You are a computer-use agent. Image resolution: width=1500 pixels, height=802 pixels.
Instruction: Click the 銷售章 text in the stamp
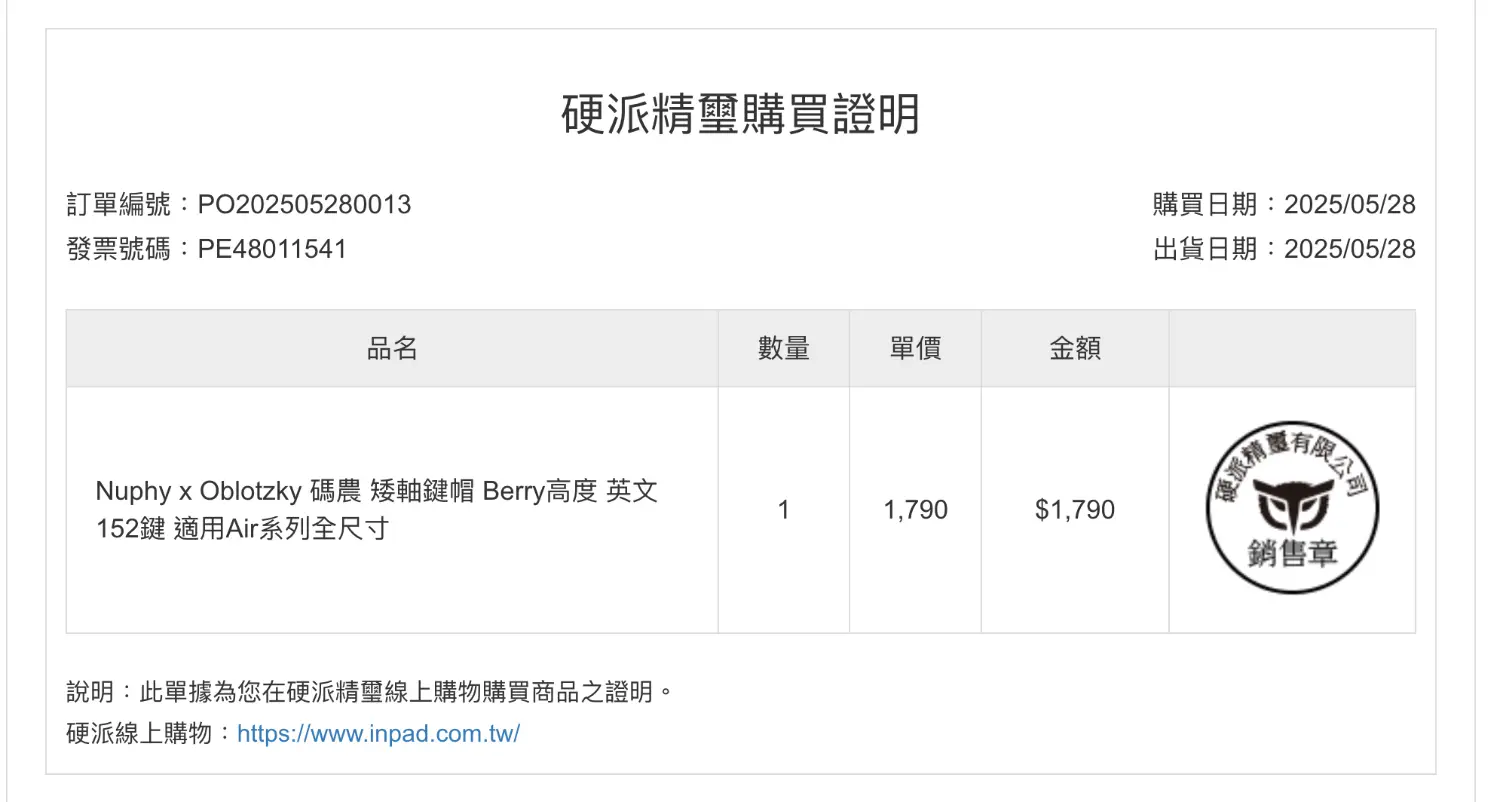pos(1292,553)
